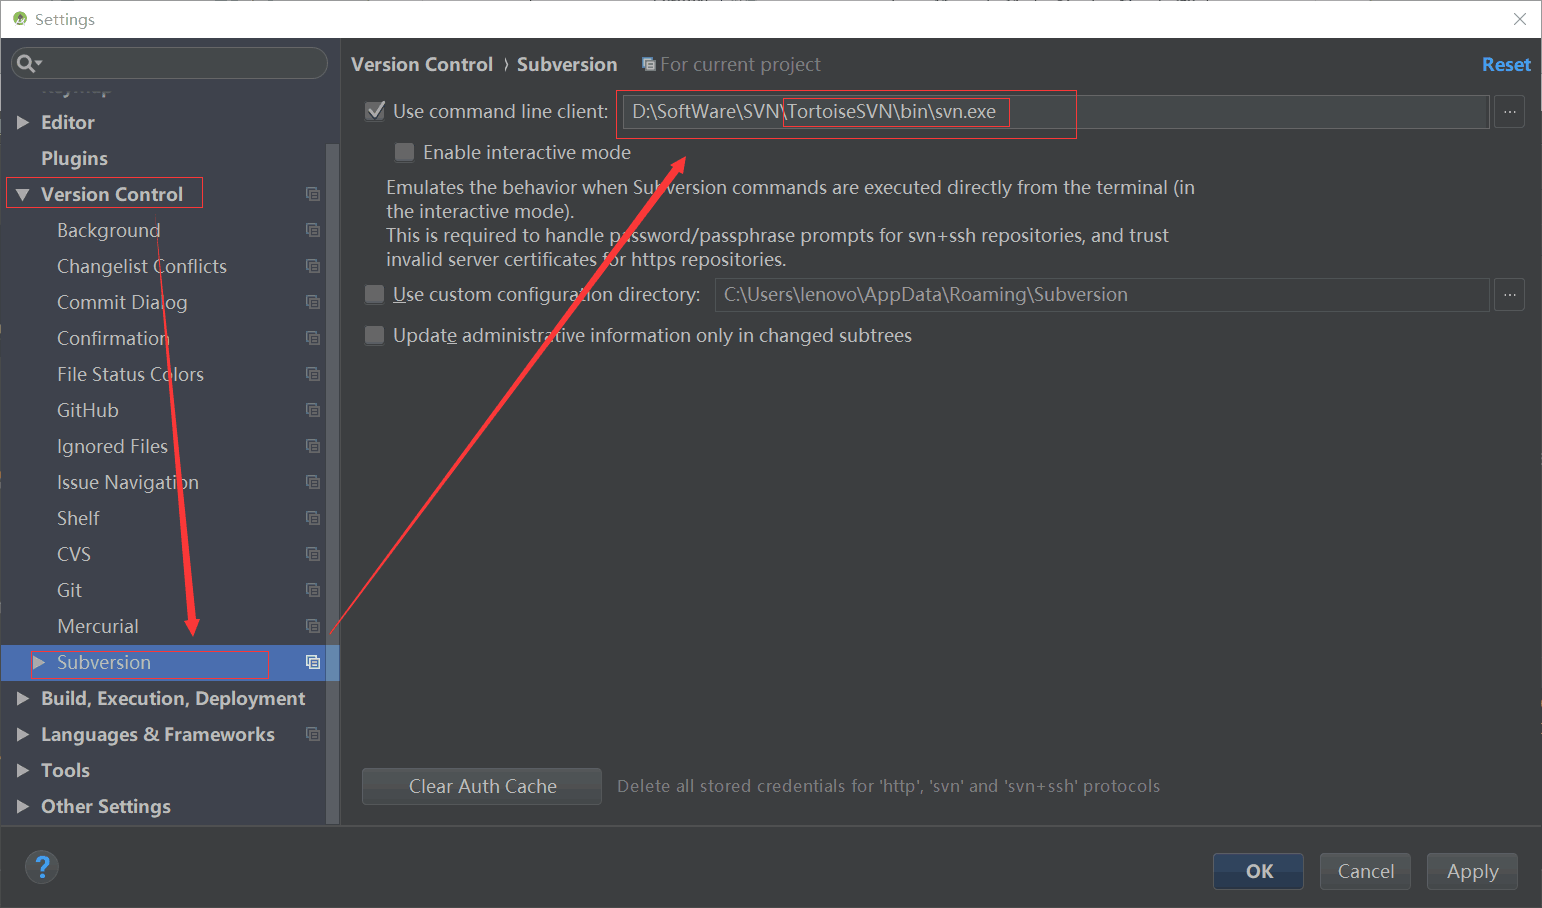The height and width of the screenshot is (908, 1542).
Task: Check Use custom configuration directory
Action: click(x=375, y=294)
